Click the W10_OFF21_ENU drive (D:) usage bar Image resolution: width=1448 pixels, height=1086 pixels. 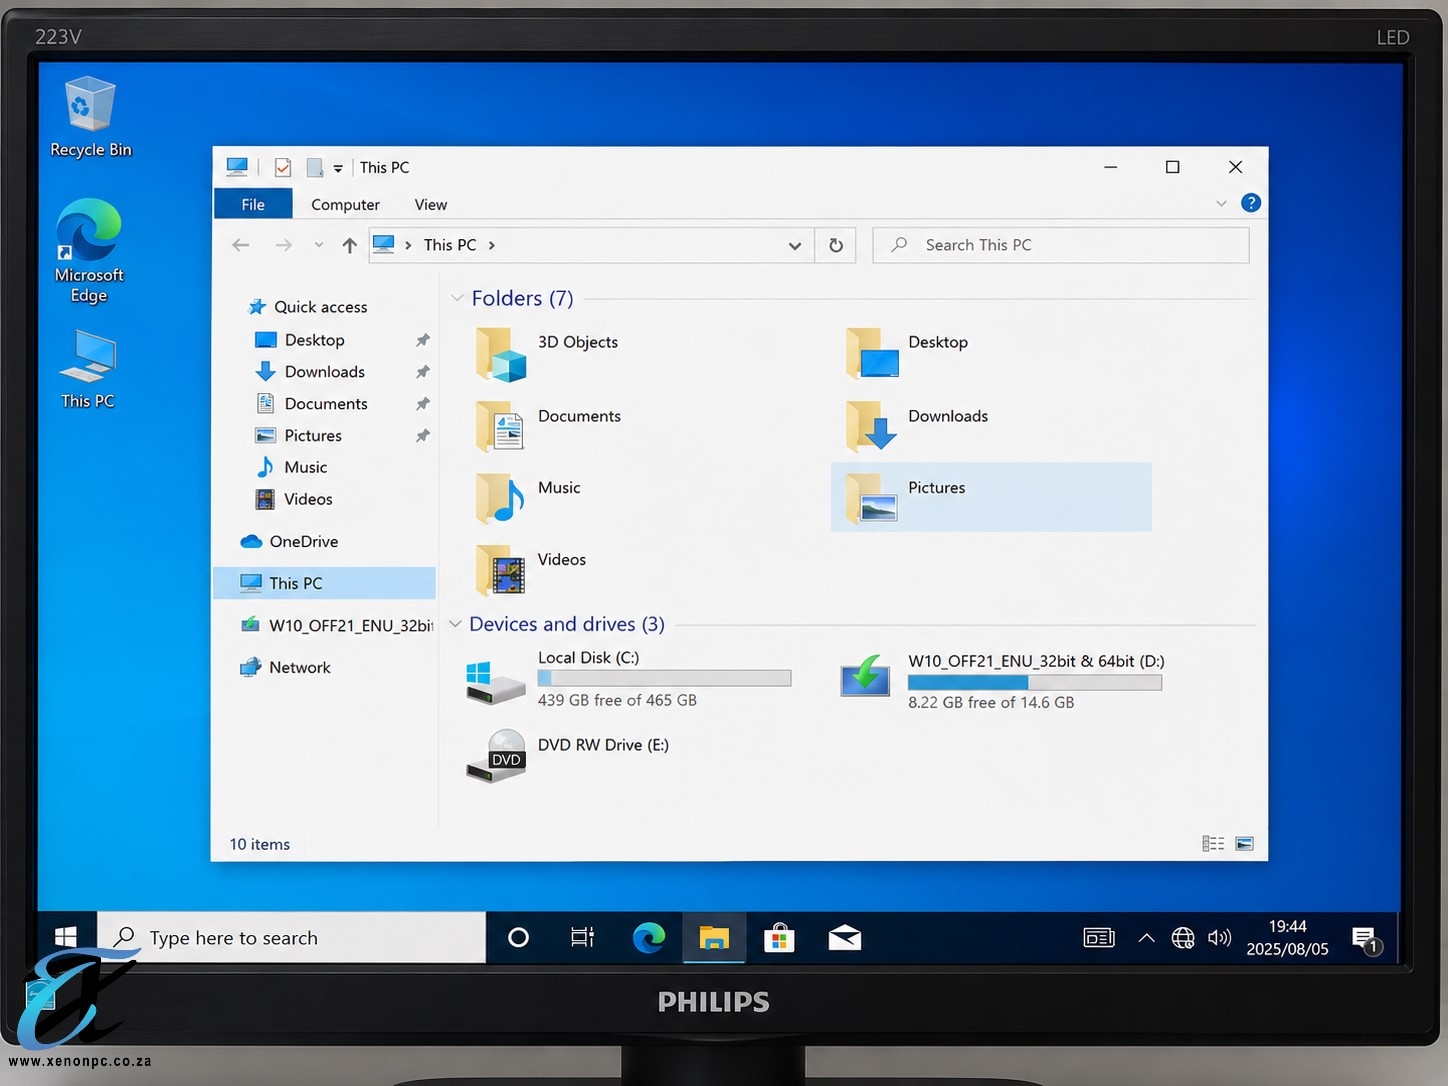pyautogui.click(x=1035, y=682)
